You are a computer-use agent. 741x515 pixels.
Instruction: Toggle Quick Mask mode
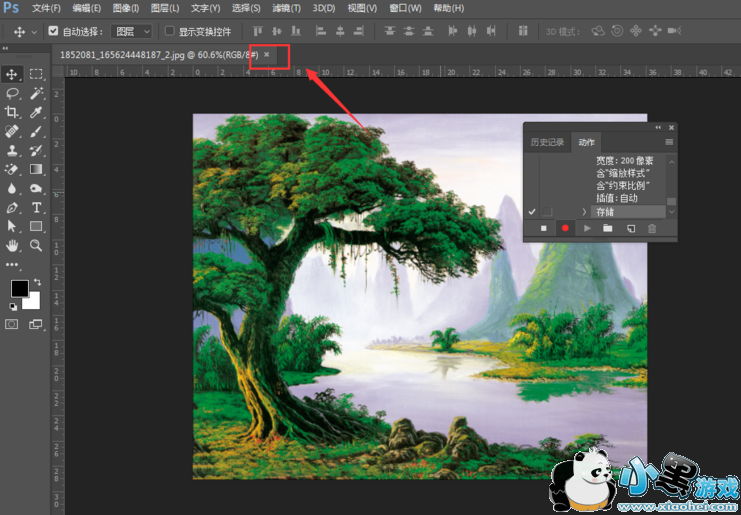[x=12, y=324]
